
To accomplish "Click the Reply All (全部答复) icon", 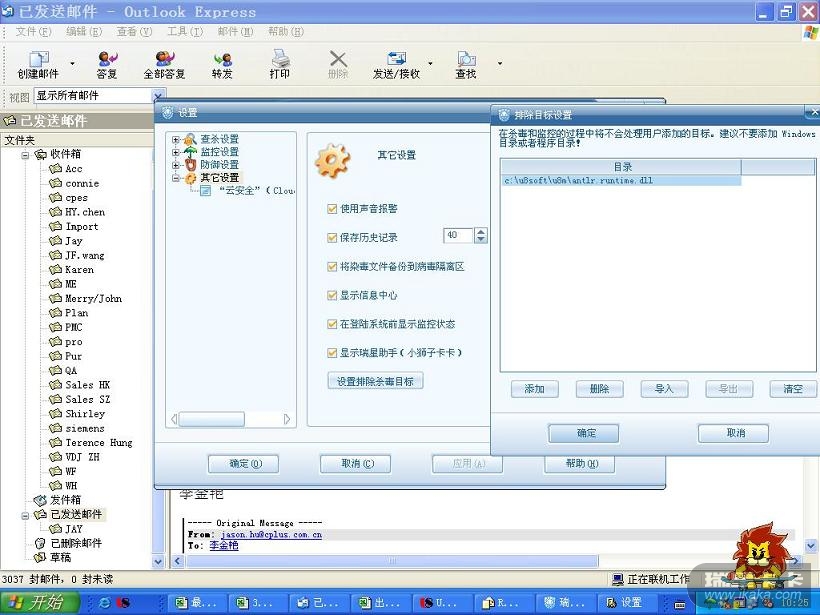I will (164, 64).
